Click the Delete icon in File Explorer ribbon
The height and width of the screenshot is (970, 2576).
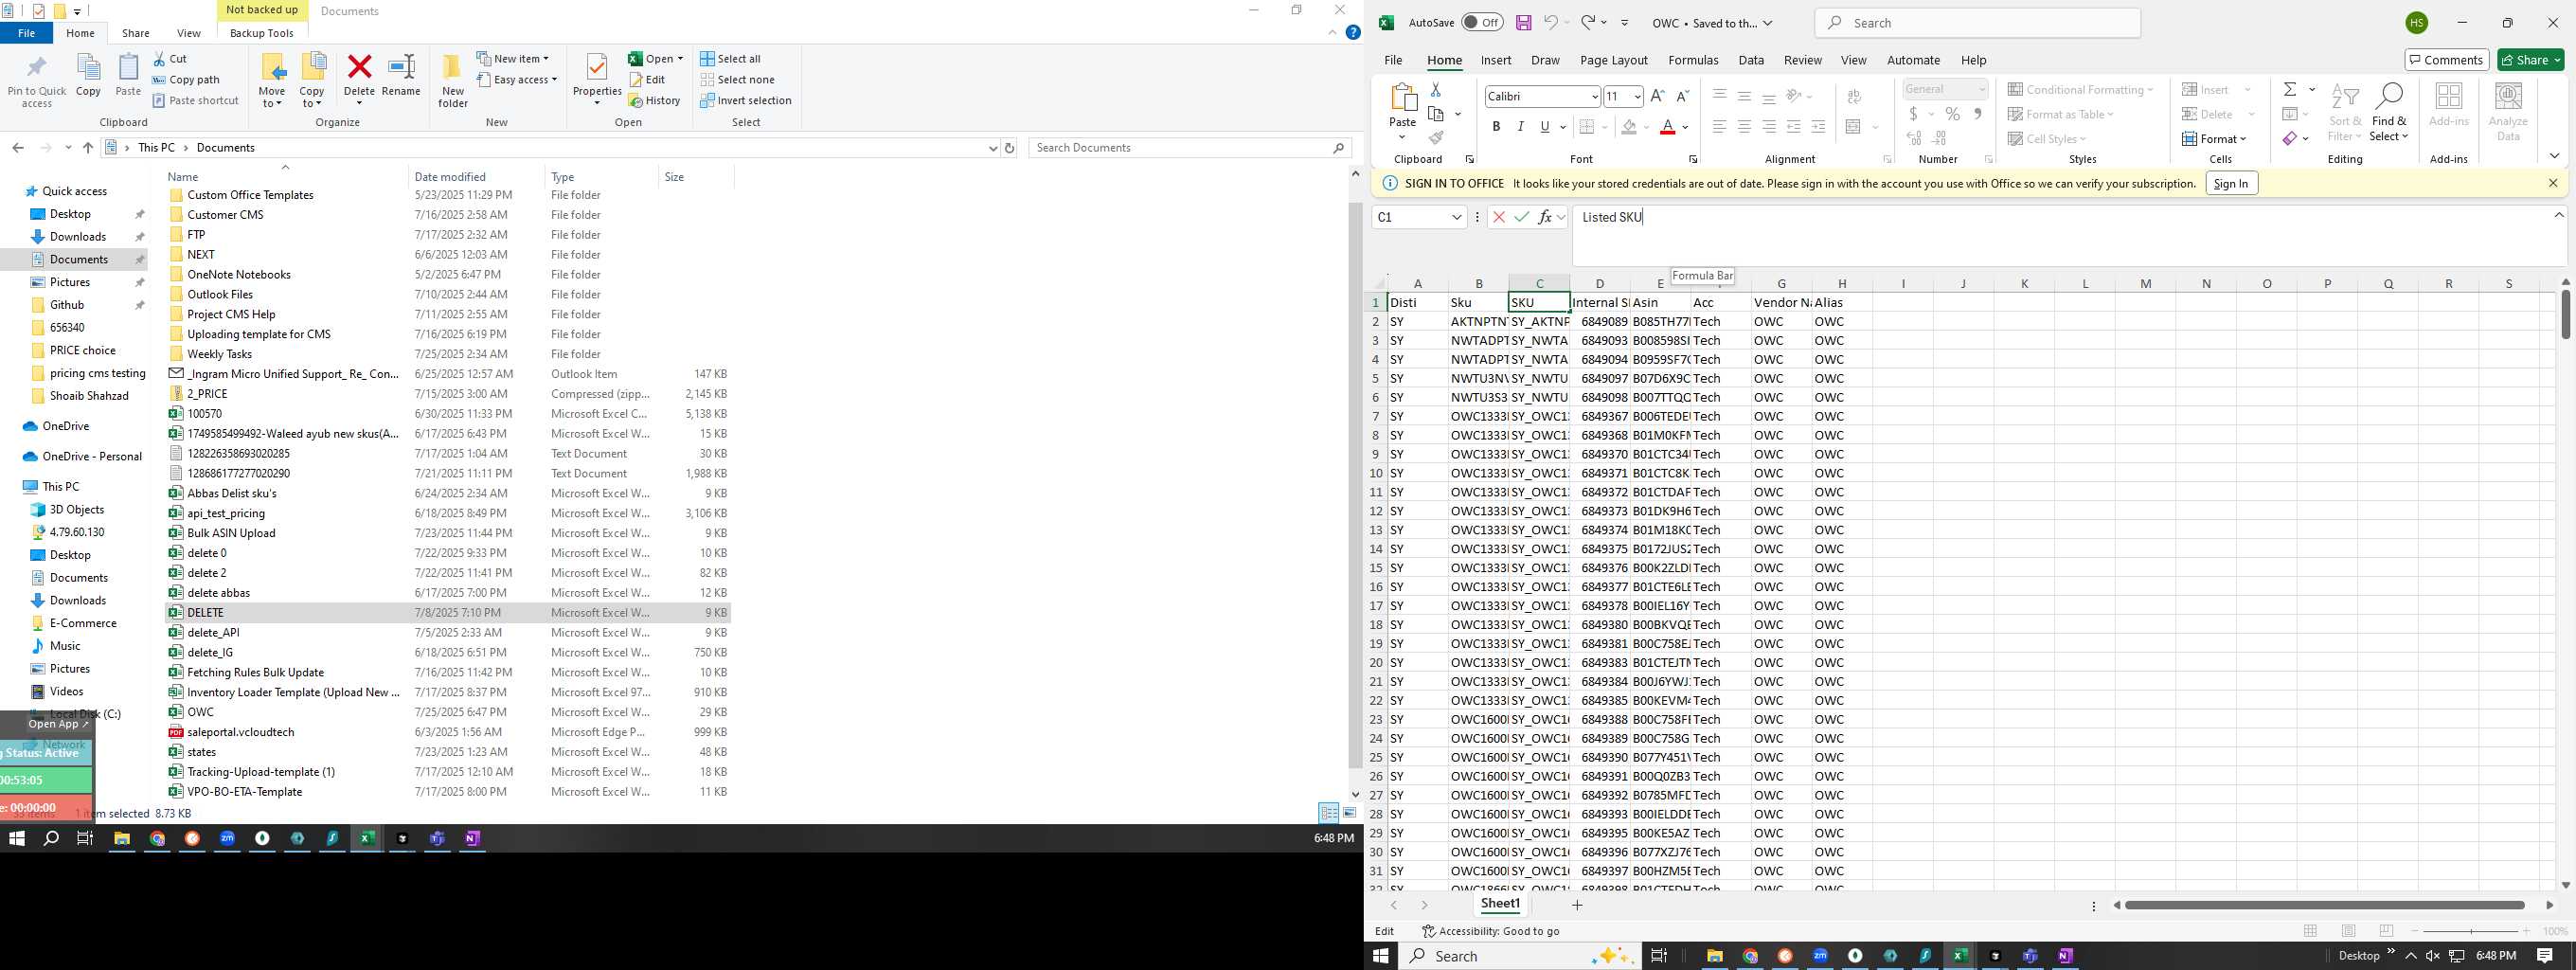pos(359,68)
